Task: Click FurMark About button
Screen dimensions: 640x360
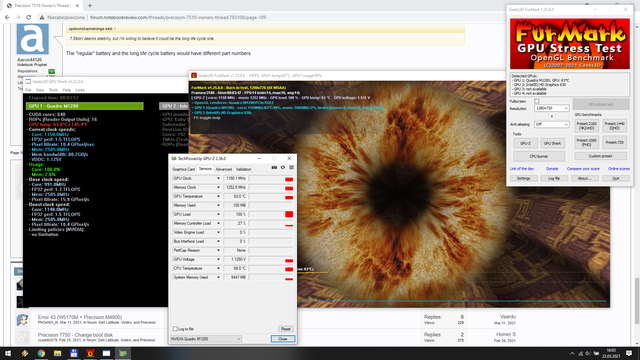Action: tap(584, 178)
